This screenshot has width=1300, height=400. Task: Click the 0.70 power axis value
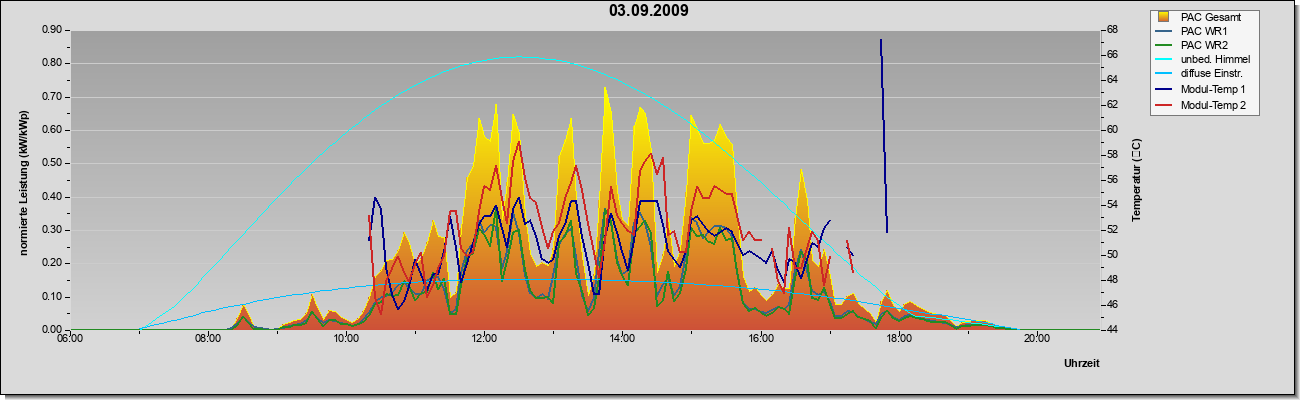coord(51,97)
